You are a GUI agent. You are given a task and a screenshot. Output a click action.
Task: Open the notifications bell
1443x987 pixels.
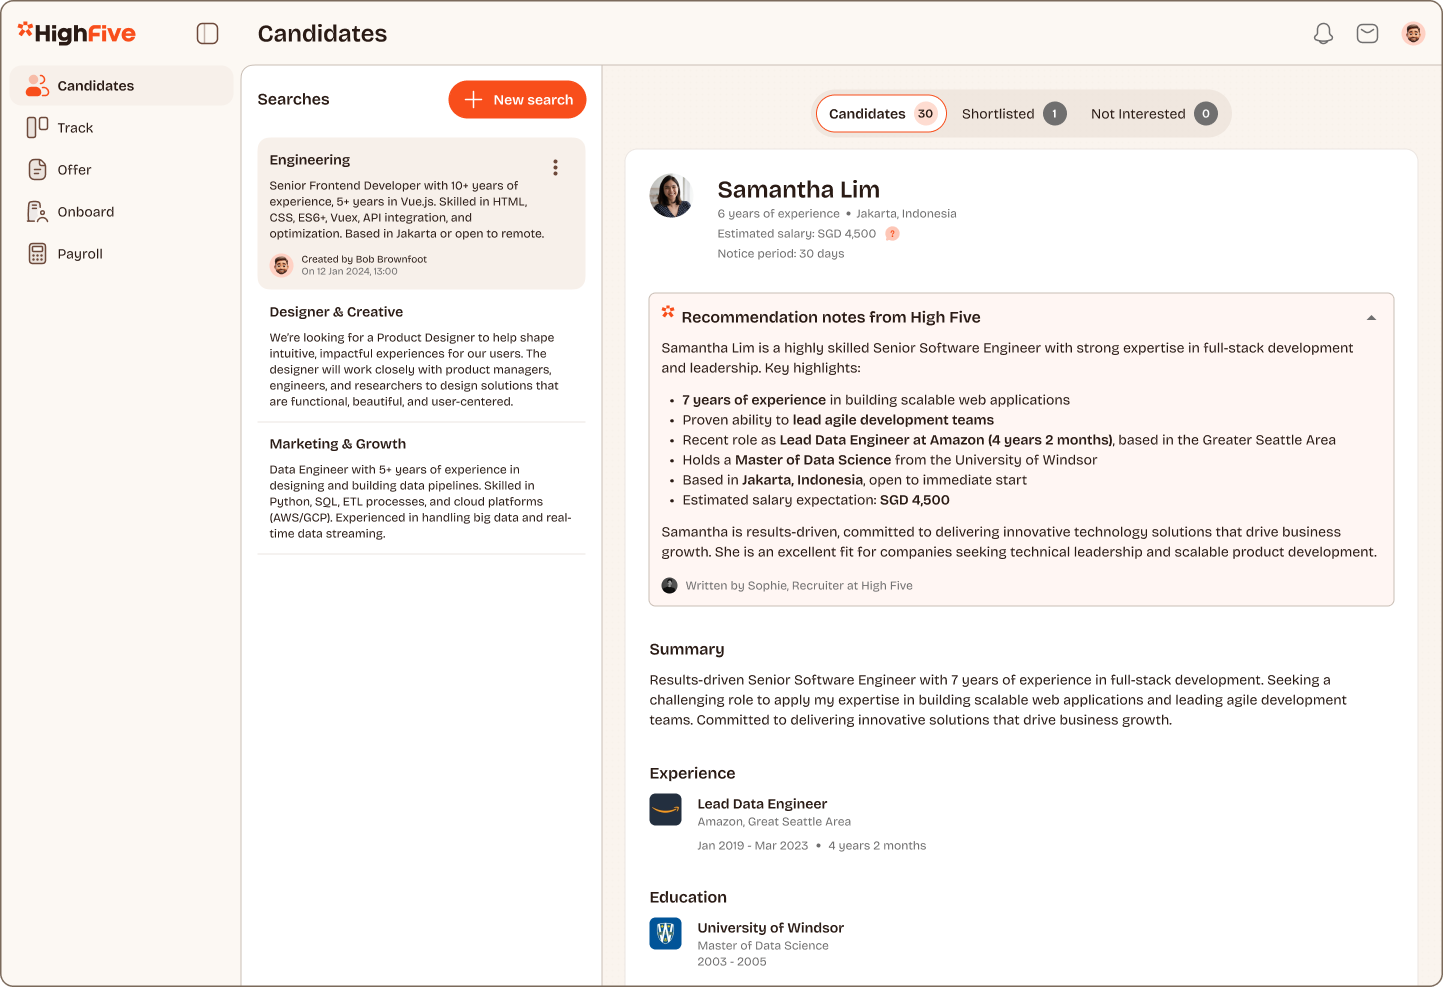click(x=1323, y=34)
